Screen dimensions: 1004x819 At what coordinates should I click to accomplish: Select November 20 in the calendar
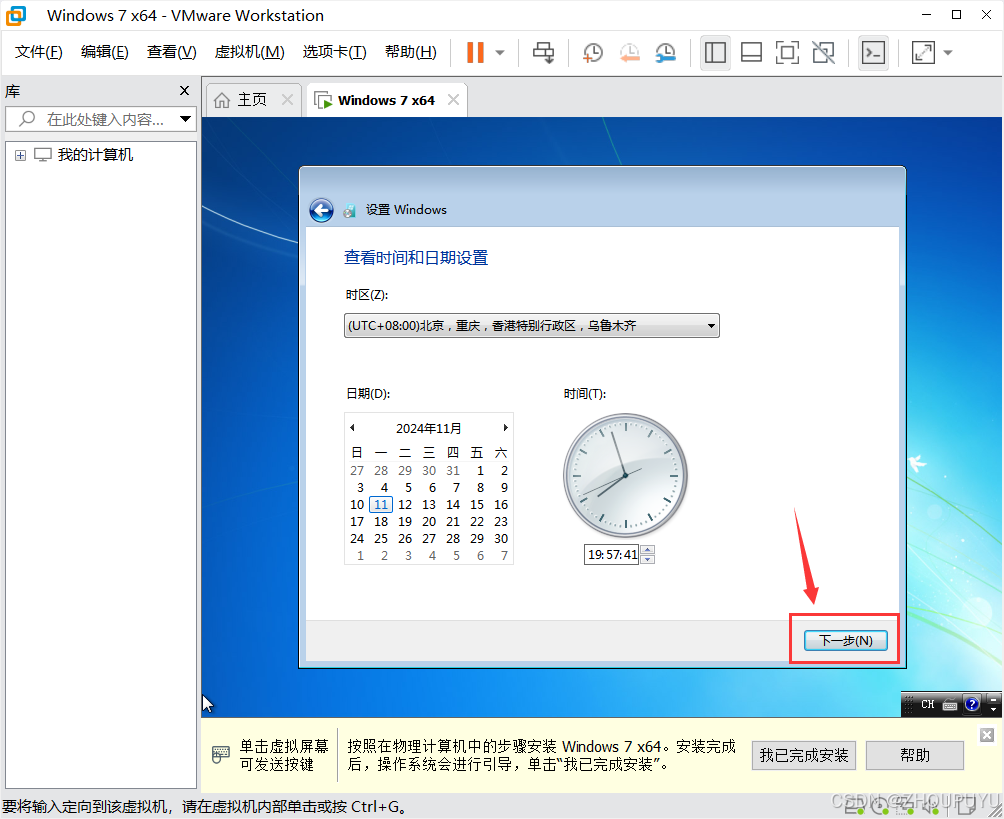[x=429, y=522]
